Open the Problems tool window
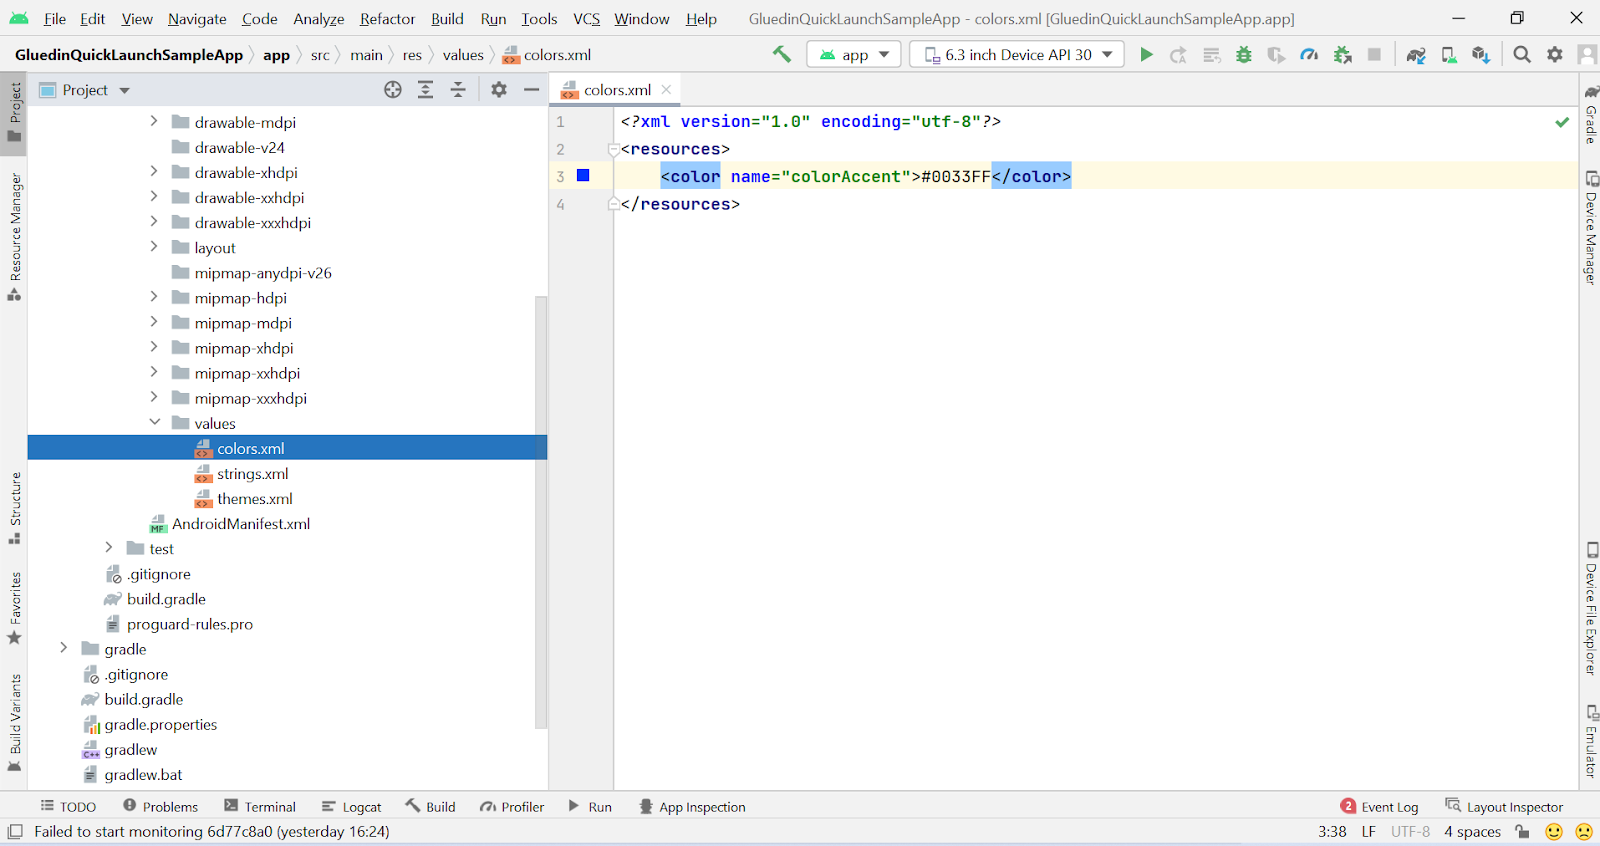The height and width of the screenshot is (846, 1600). tap(160, 807)
